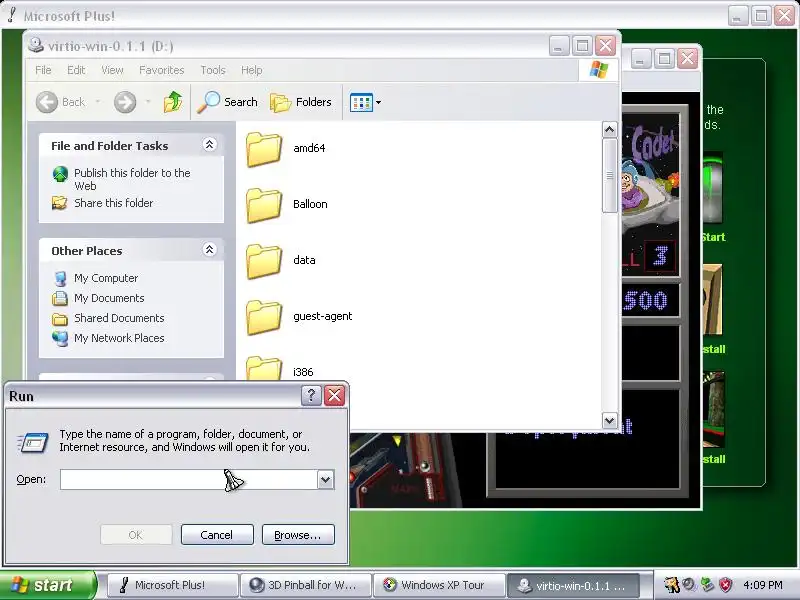
Task: Select the guest-agent folder icon
Action: pyautogui.click(x=264, y=317)
